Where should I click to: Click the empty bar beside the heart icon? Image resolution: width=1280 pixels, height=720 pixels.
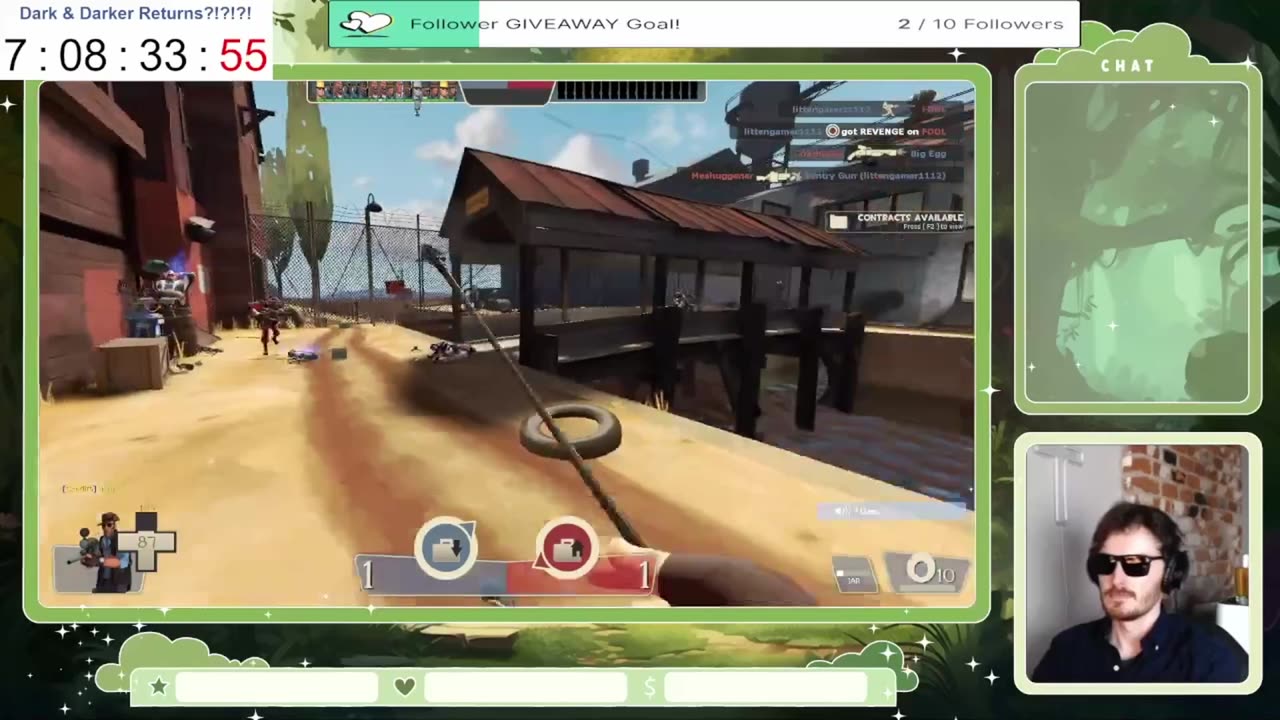click(525, 687)
